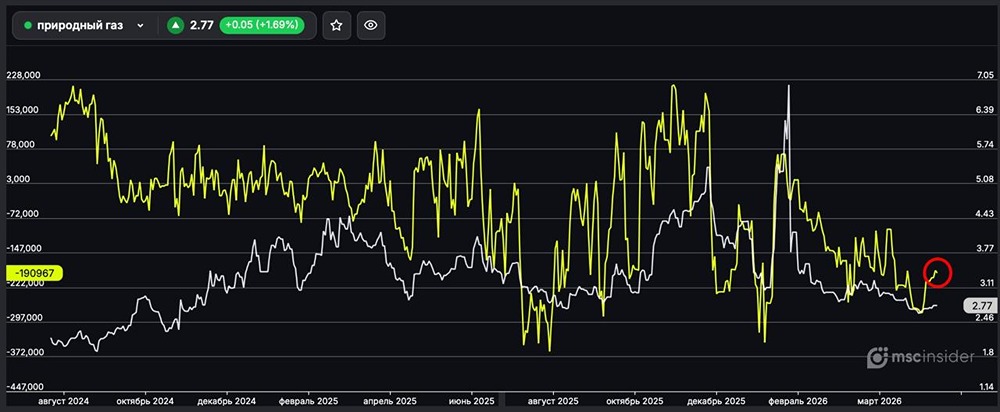The width and height of the screenshot is (1000, 412).
Task: Select февраль 2025 on the time axis
Action: click(x=307, y=400)
